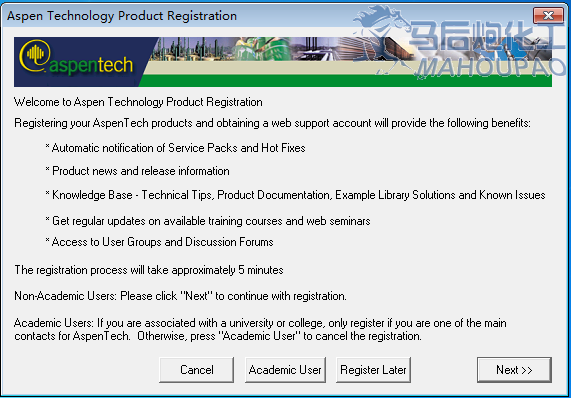Close the Product Registration dialog
571x398 pixels.
click(x=548, y=16)
